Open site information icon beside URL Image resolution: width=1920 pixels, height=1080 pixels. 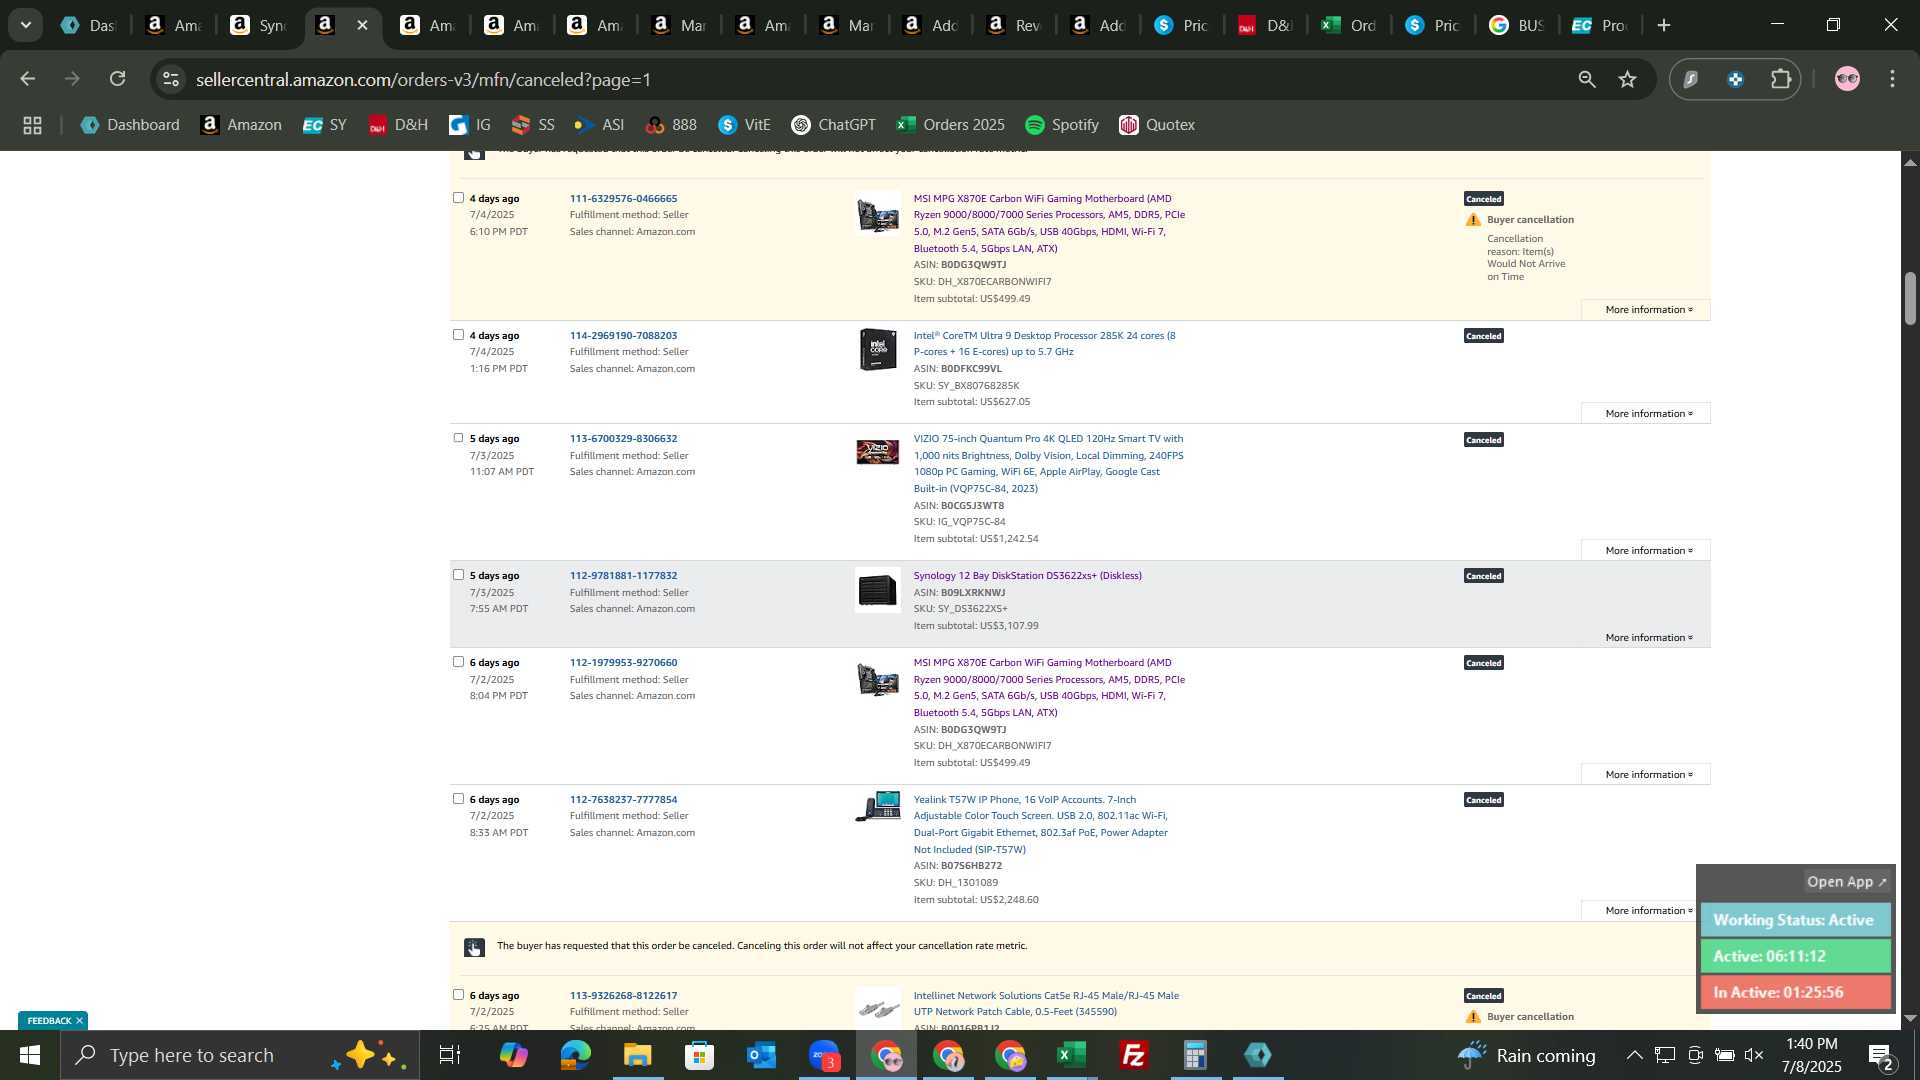point(172,79)
